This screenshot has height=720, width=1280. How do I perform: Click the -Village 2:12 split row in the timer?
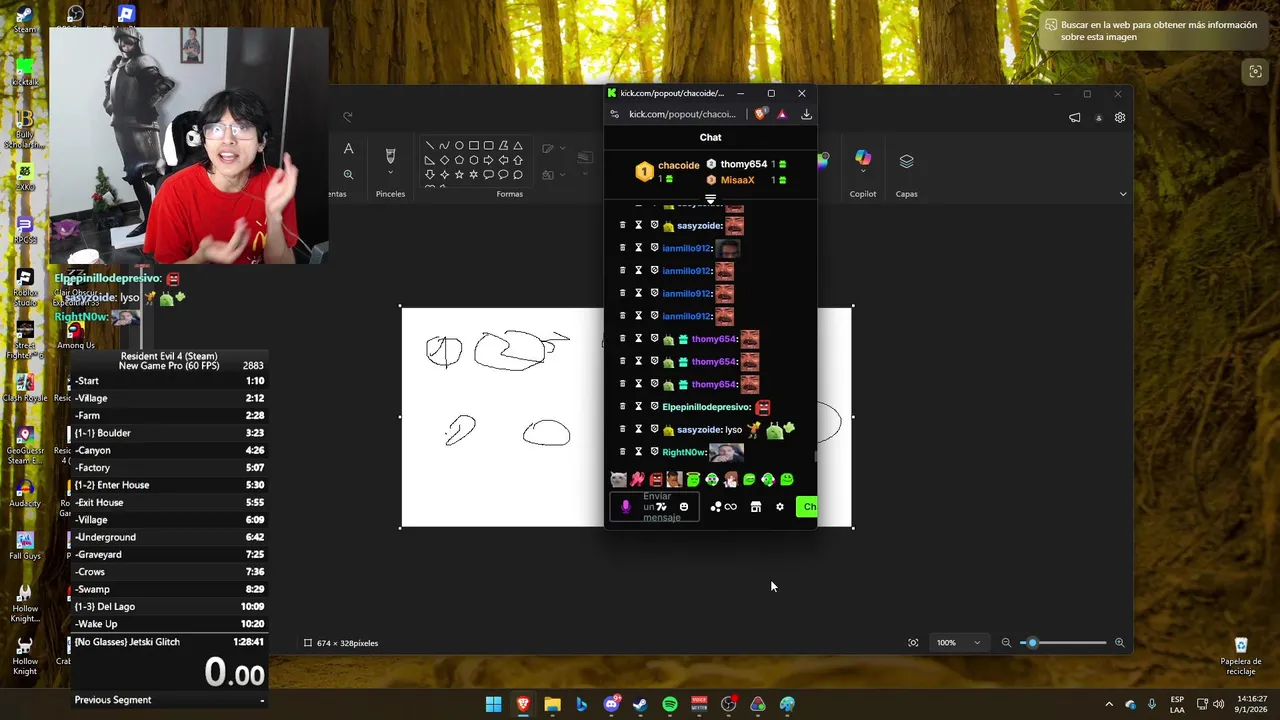pyautogui.click(x=168, y=398)
